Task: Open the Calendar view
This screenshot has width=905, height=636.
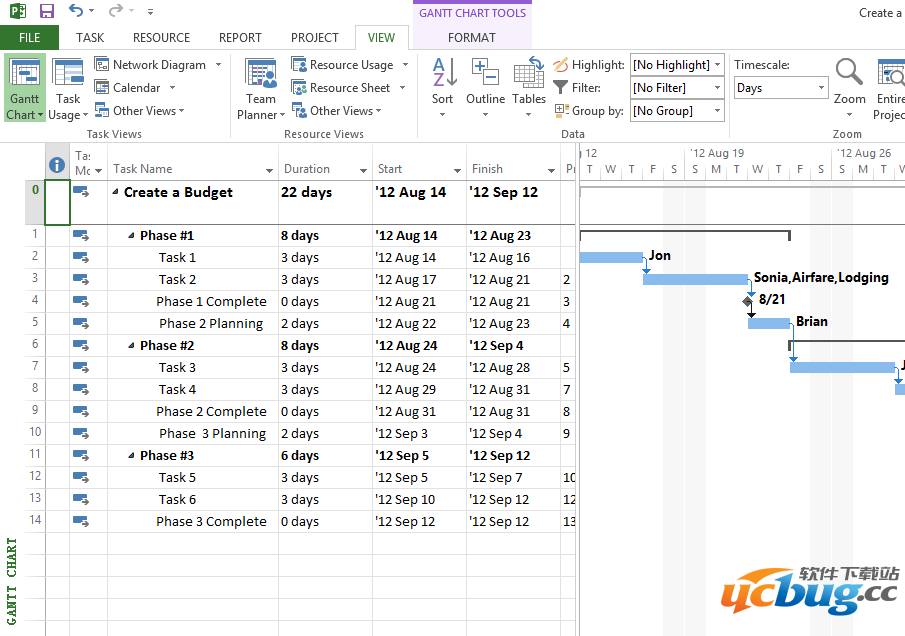Action: tap(128, 88)
